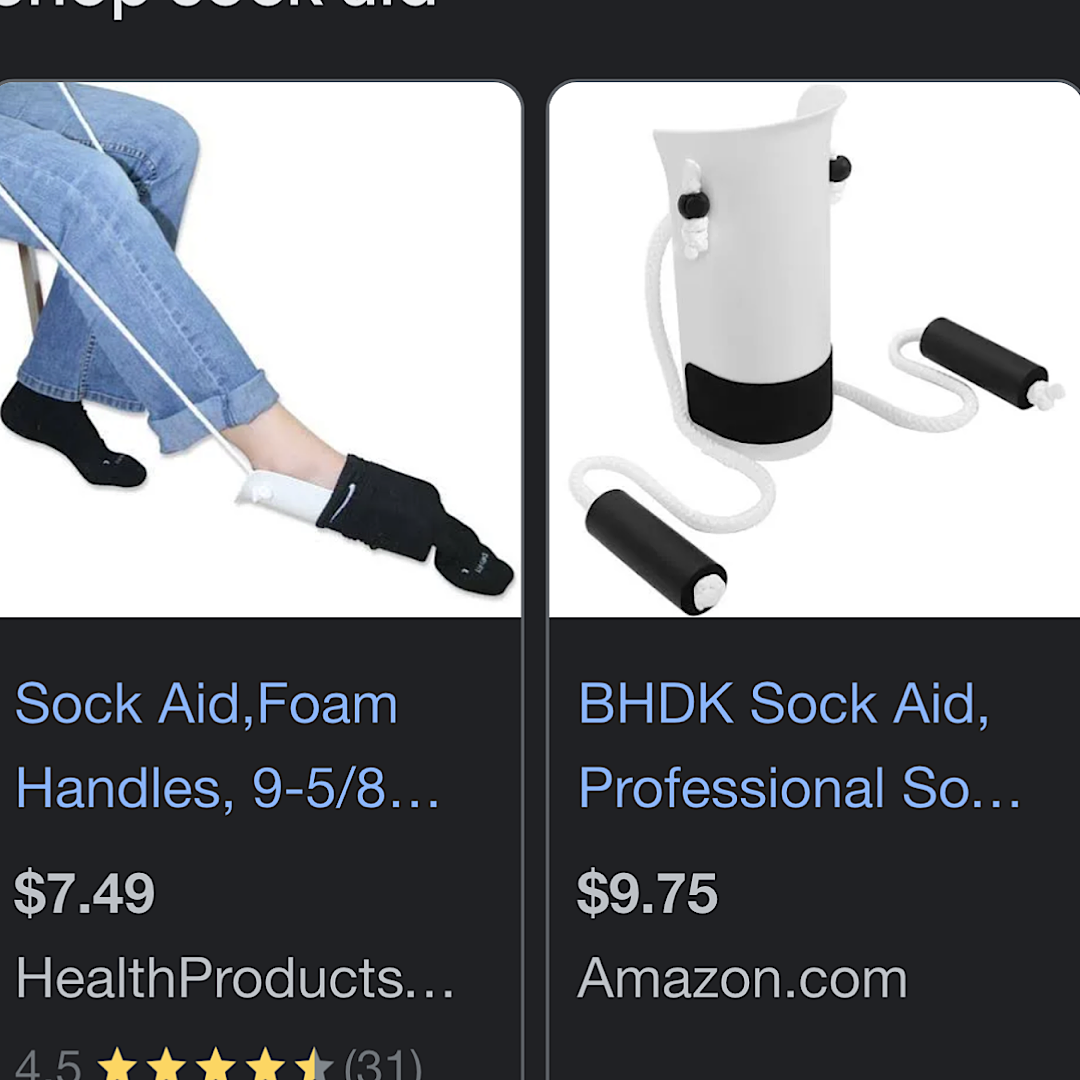Click the "Sock Aid,Foam" title link
The image size is (1080, 1080).
click(x=206, y=704)
